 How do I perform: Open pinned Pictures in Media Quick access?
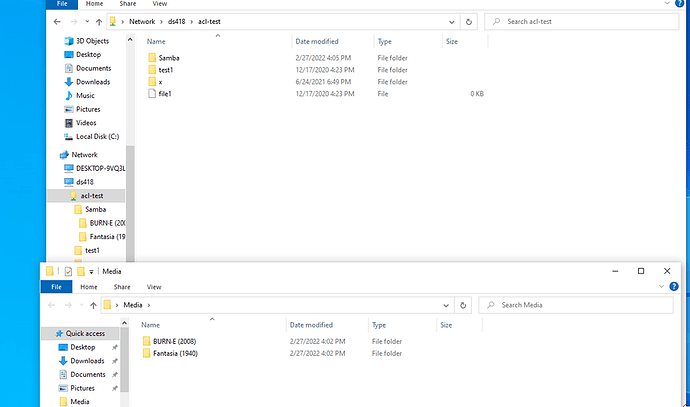pyautogui.click(x=82, y=388)
